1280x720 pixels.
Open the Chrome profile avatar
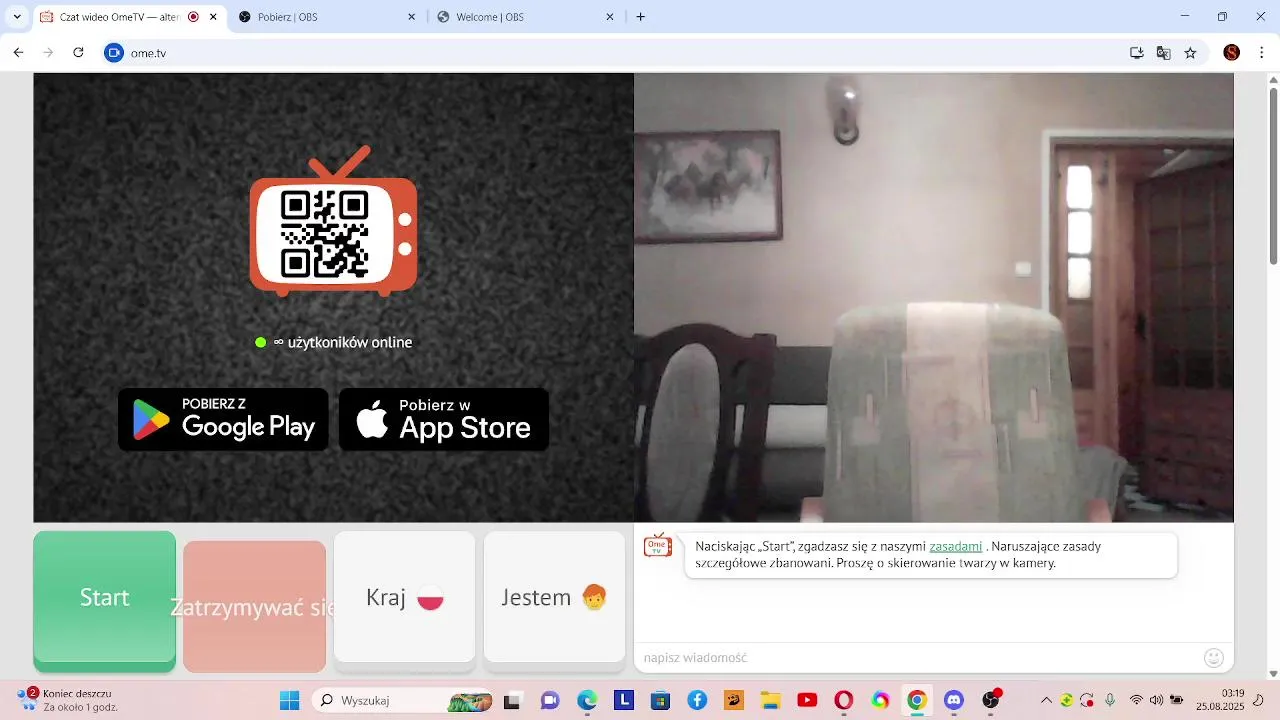(1232, 53)
